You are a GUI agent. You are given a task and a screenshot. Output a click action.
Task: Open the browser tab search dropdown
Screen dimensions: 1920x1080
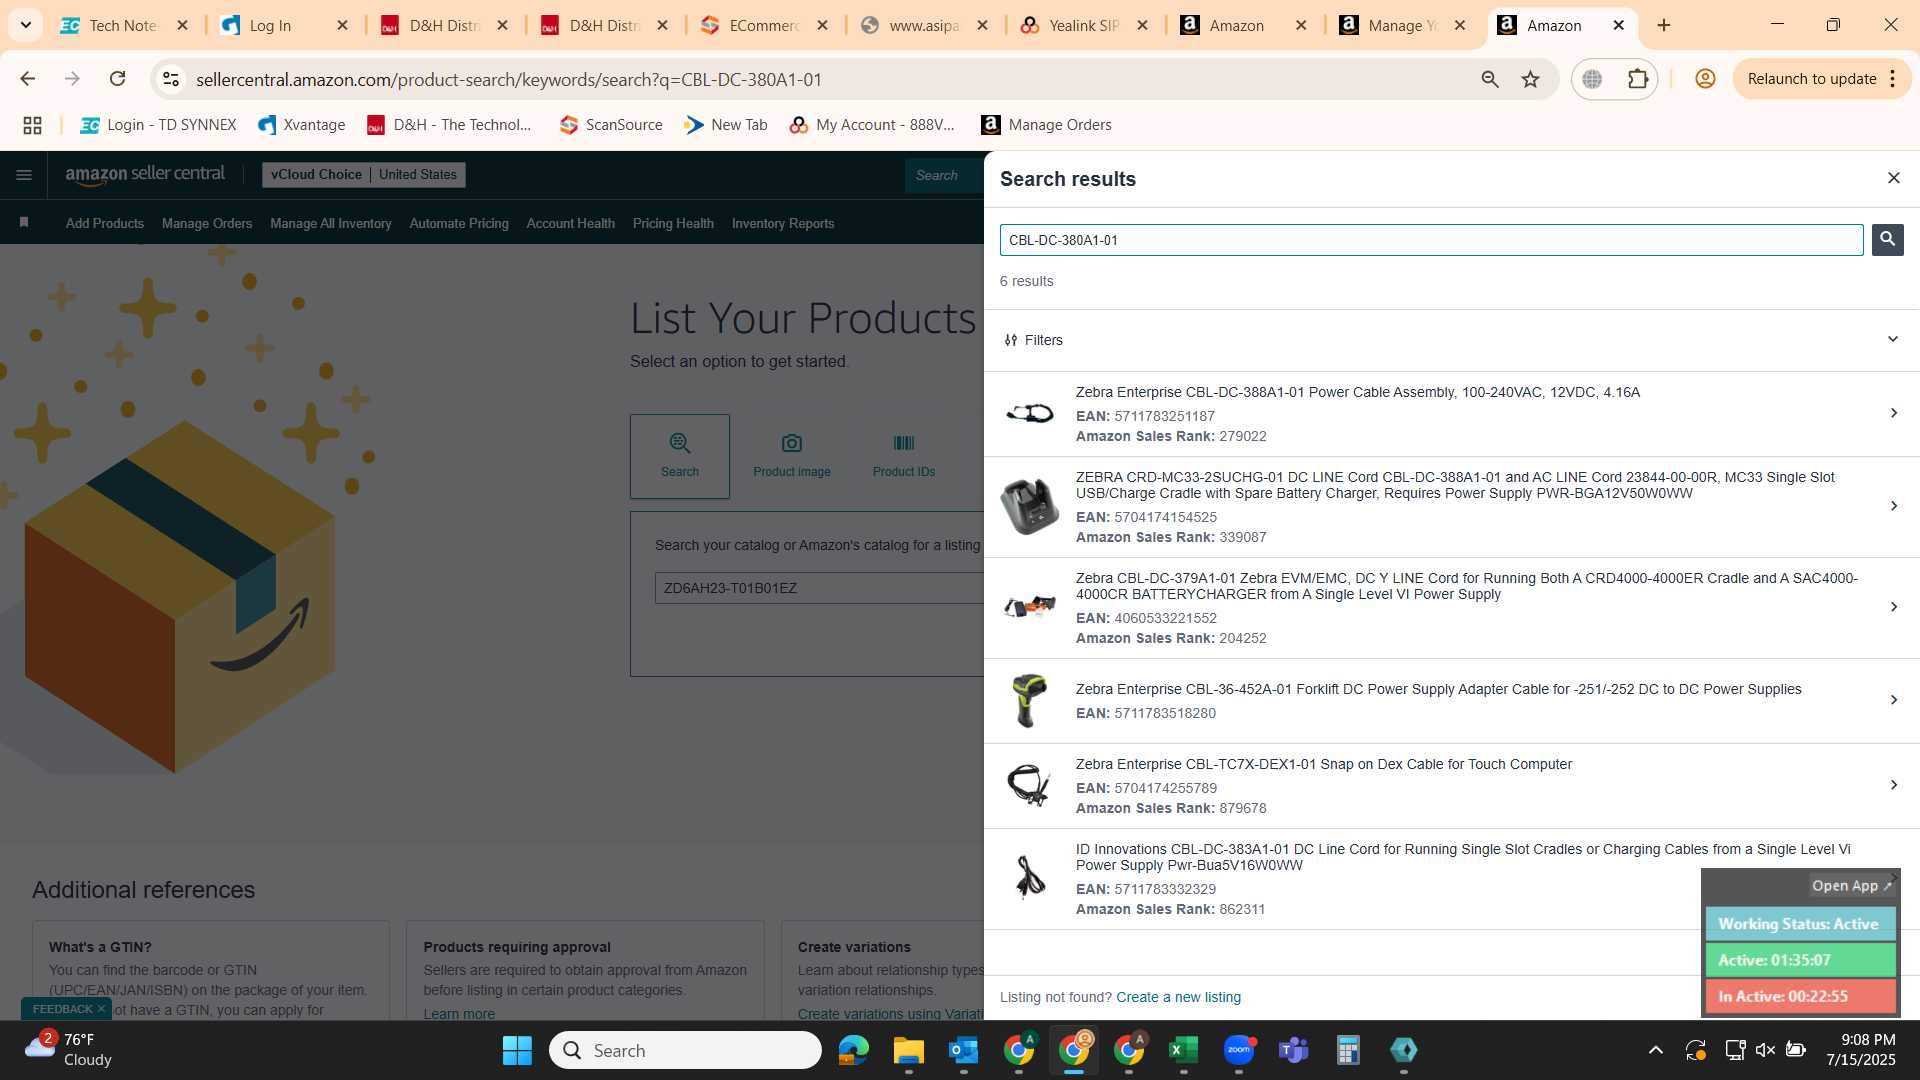click(25, 25)
